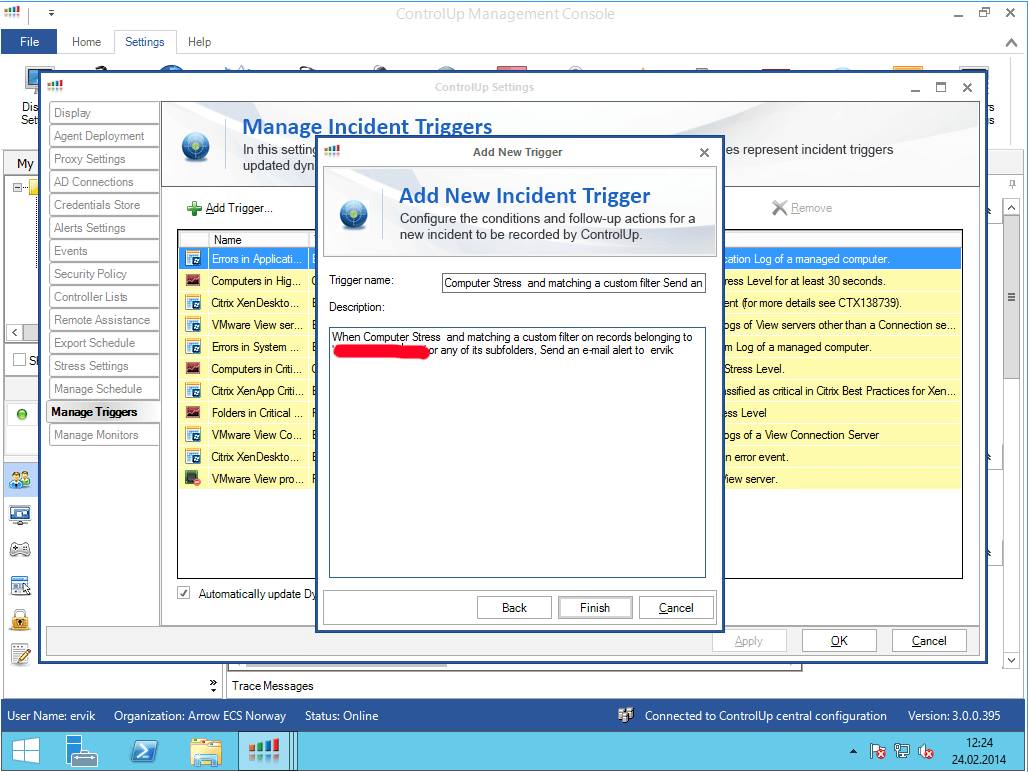The width and height of the screenshot is (1028, 772).
Task: Click padlock icon in left sidebar
Action: click(20, 619)
